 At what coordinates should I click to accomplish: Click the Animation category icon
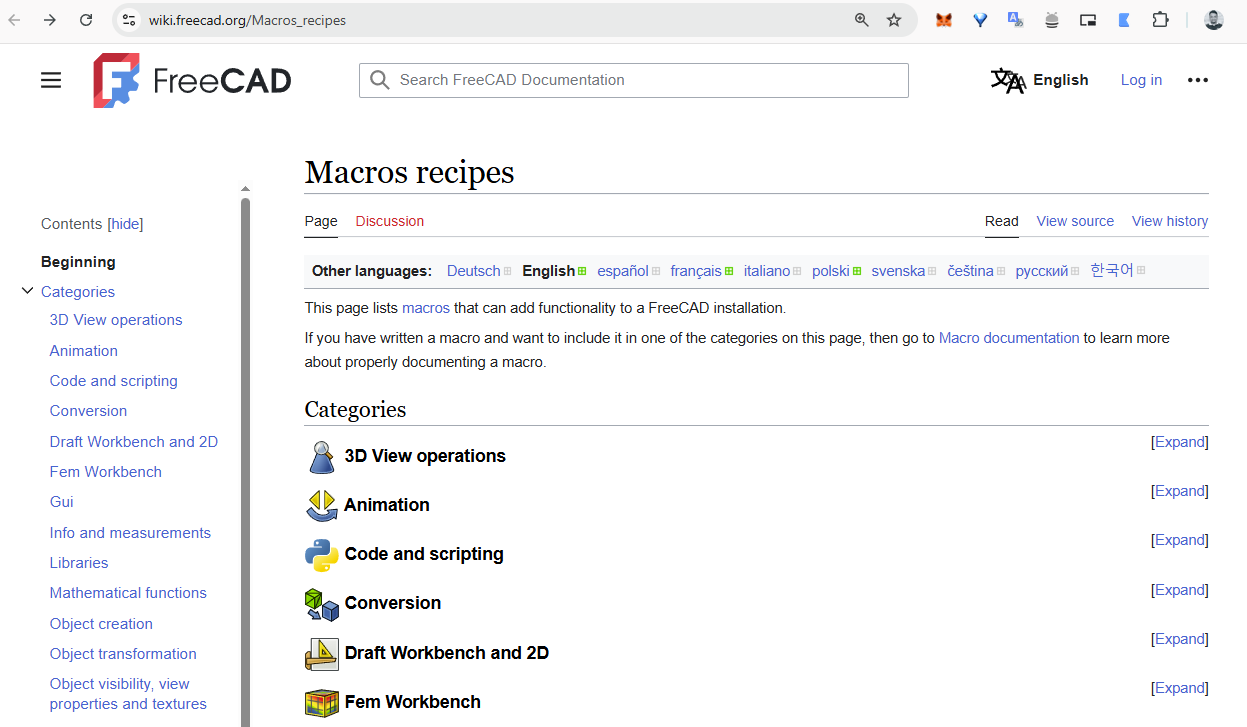click(321, 506)
